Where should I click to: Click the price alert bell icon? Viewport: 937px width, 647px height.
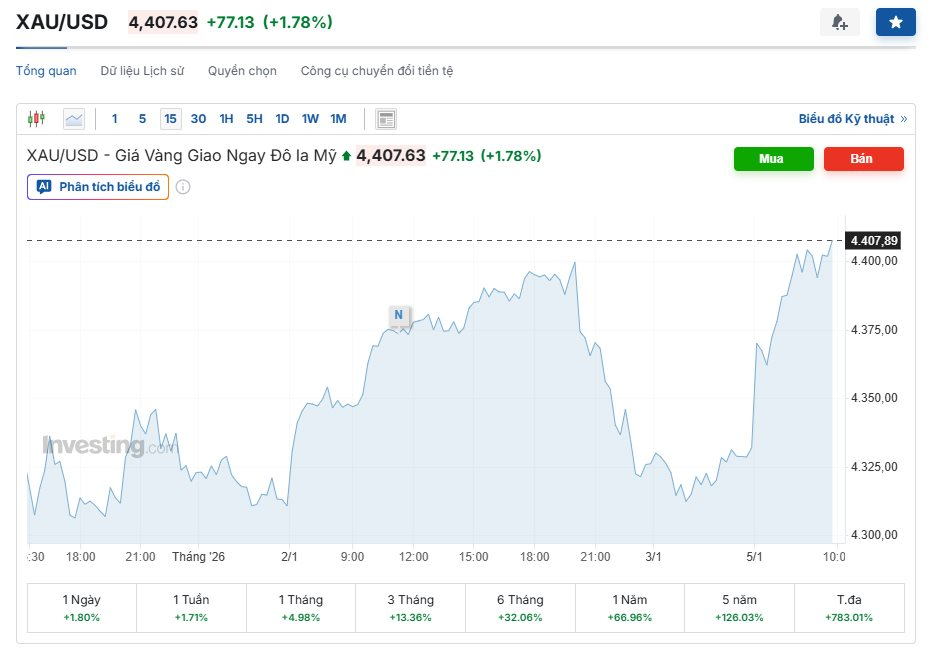click(x=839, y=22)
